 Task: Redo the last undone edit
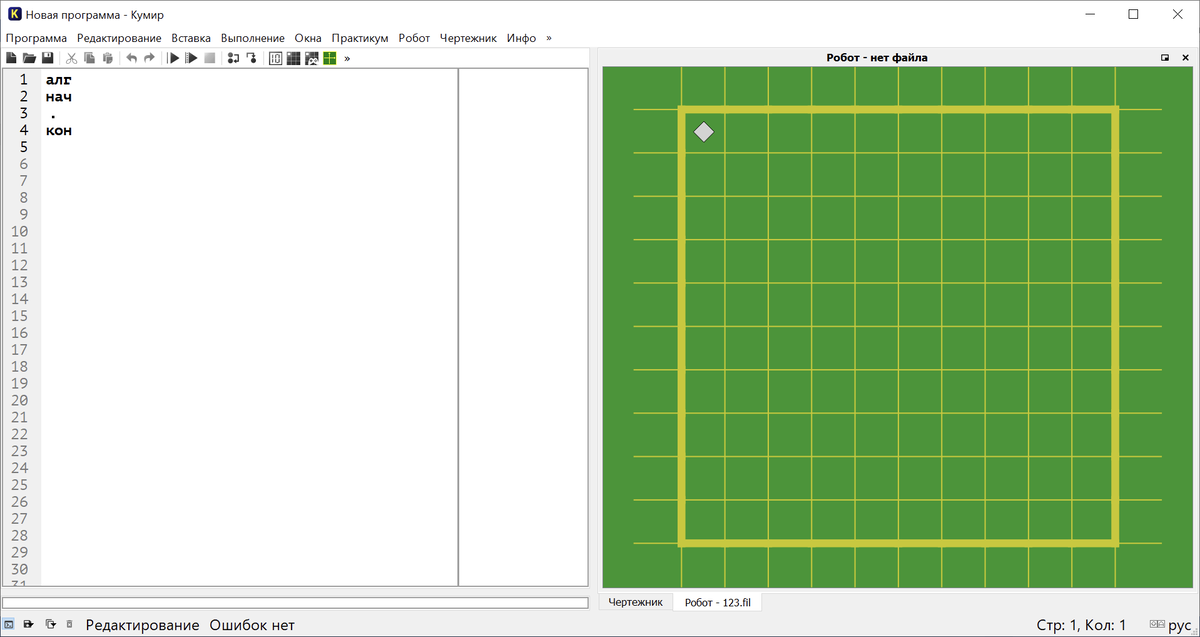tap(149, 58)
